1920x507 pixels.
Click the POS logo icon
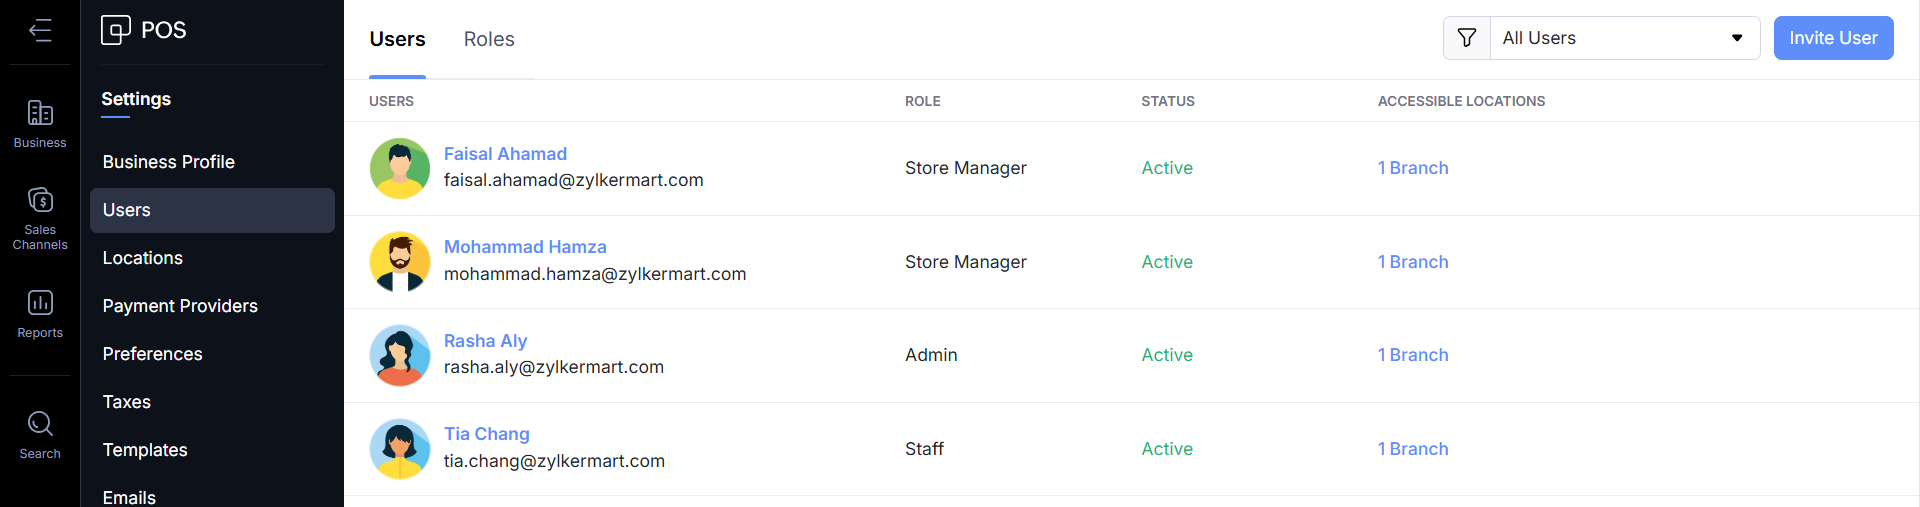116,30
